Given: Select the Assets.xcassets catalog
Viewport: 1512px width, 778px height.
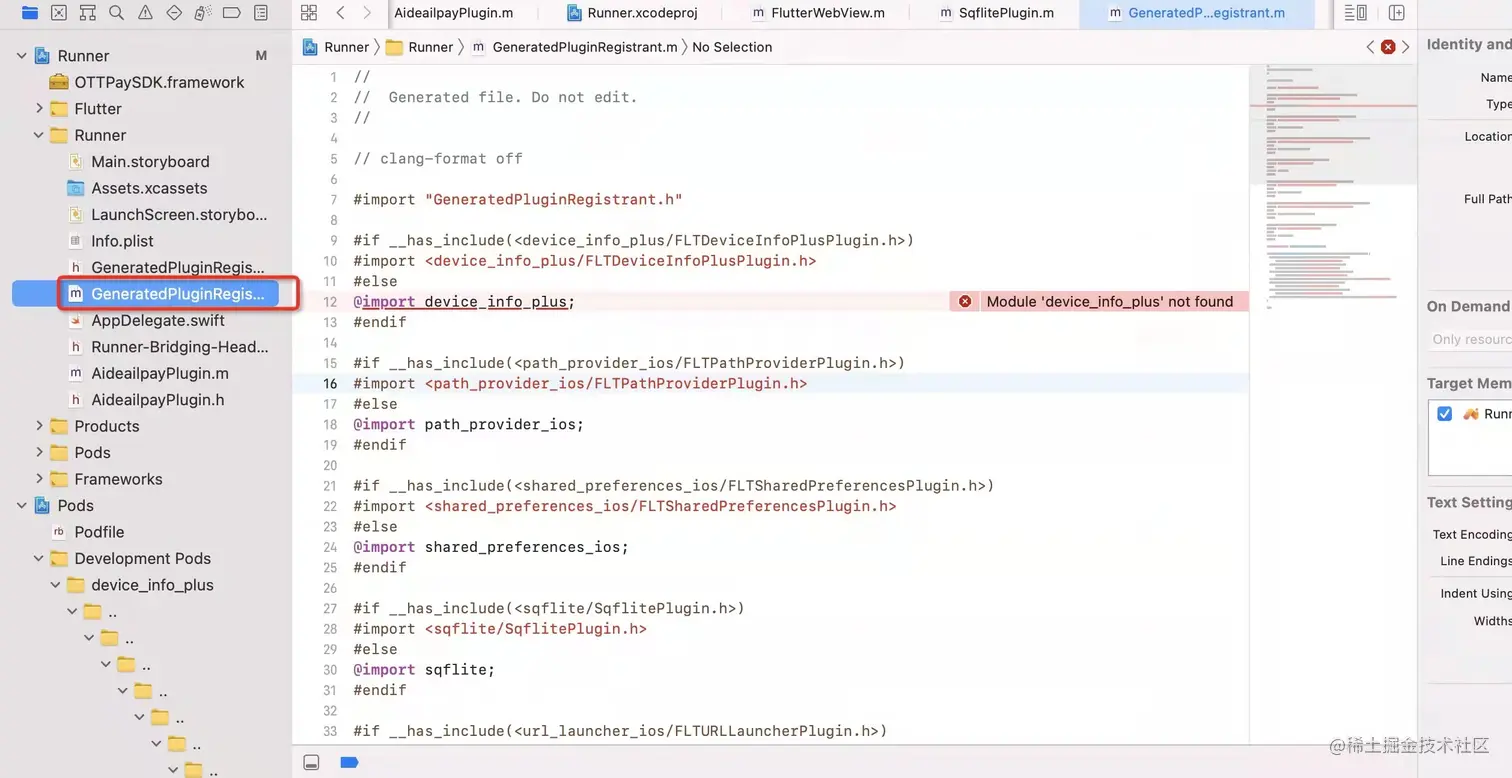Looking at the screenshot, I should (x=149, y=188).
